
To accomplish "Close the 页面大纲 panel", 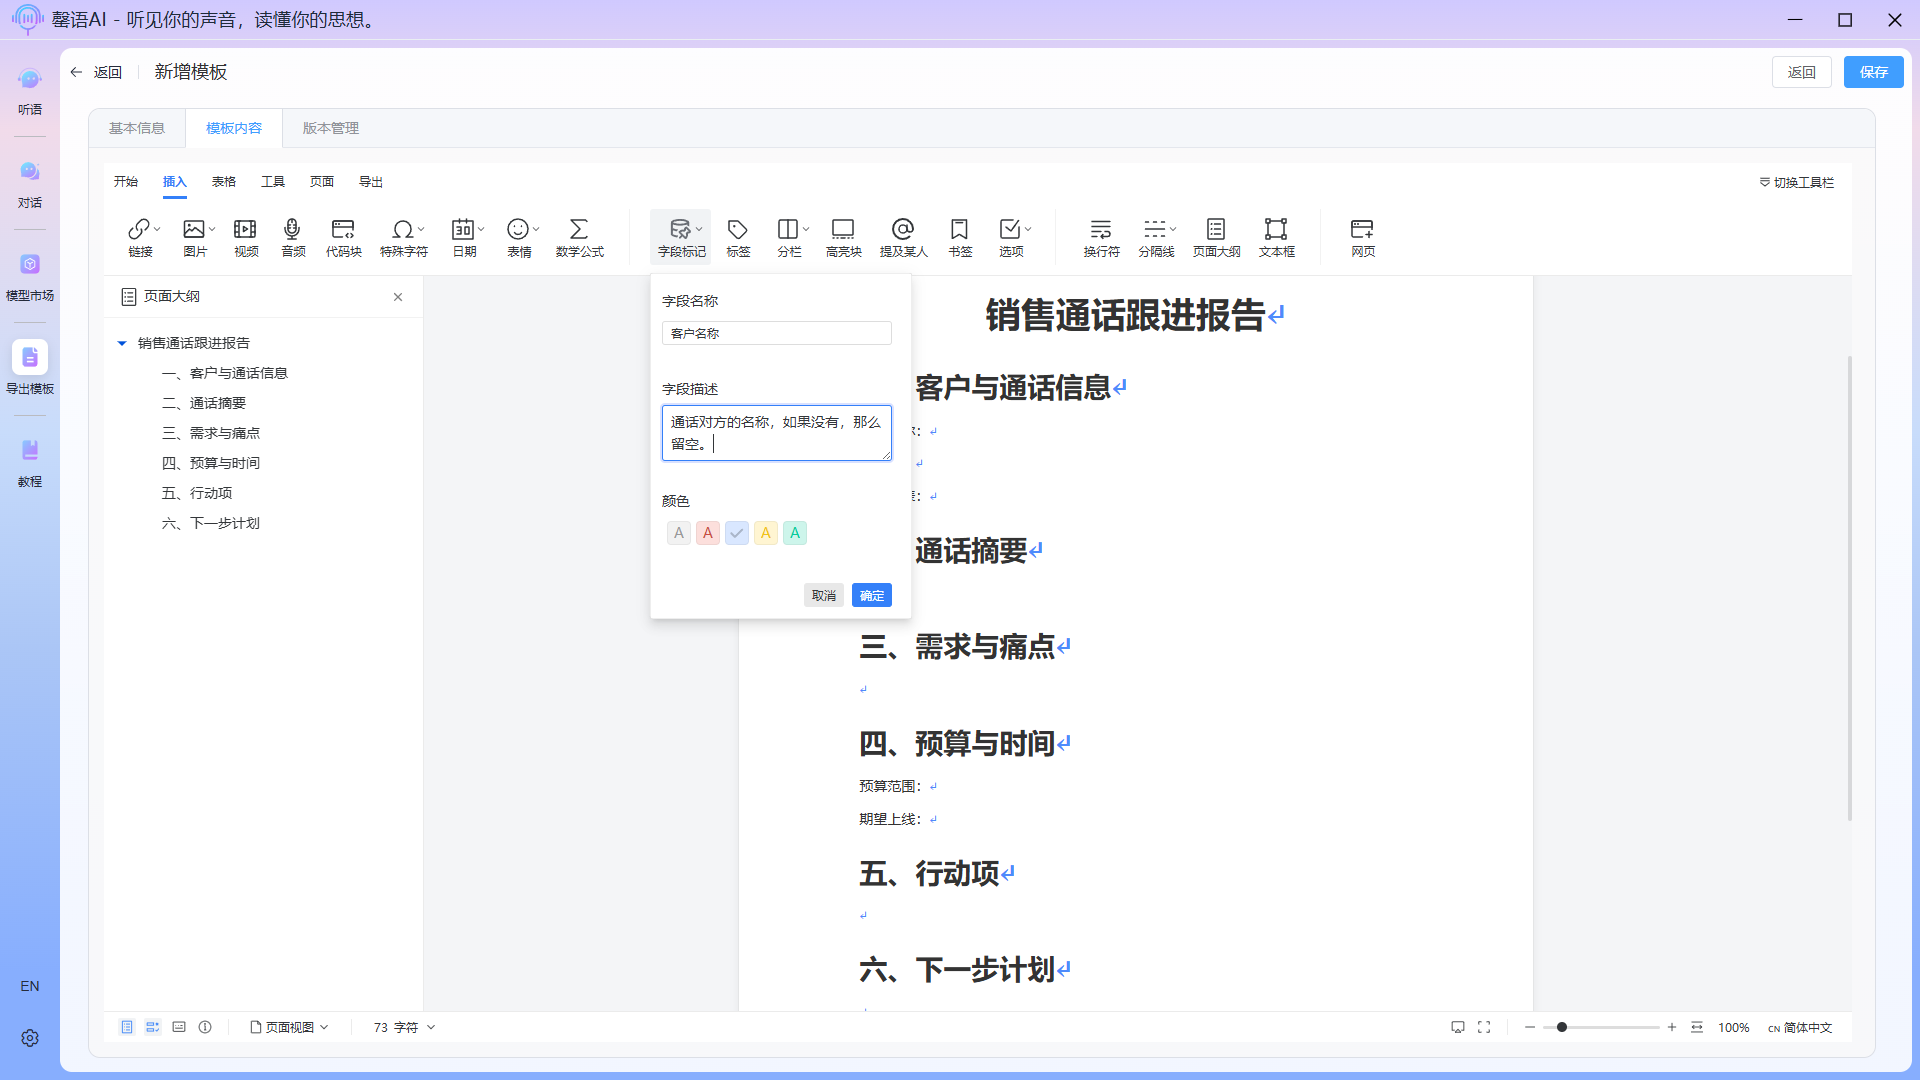I will [x=398, y=297].
